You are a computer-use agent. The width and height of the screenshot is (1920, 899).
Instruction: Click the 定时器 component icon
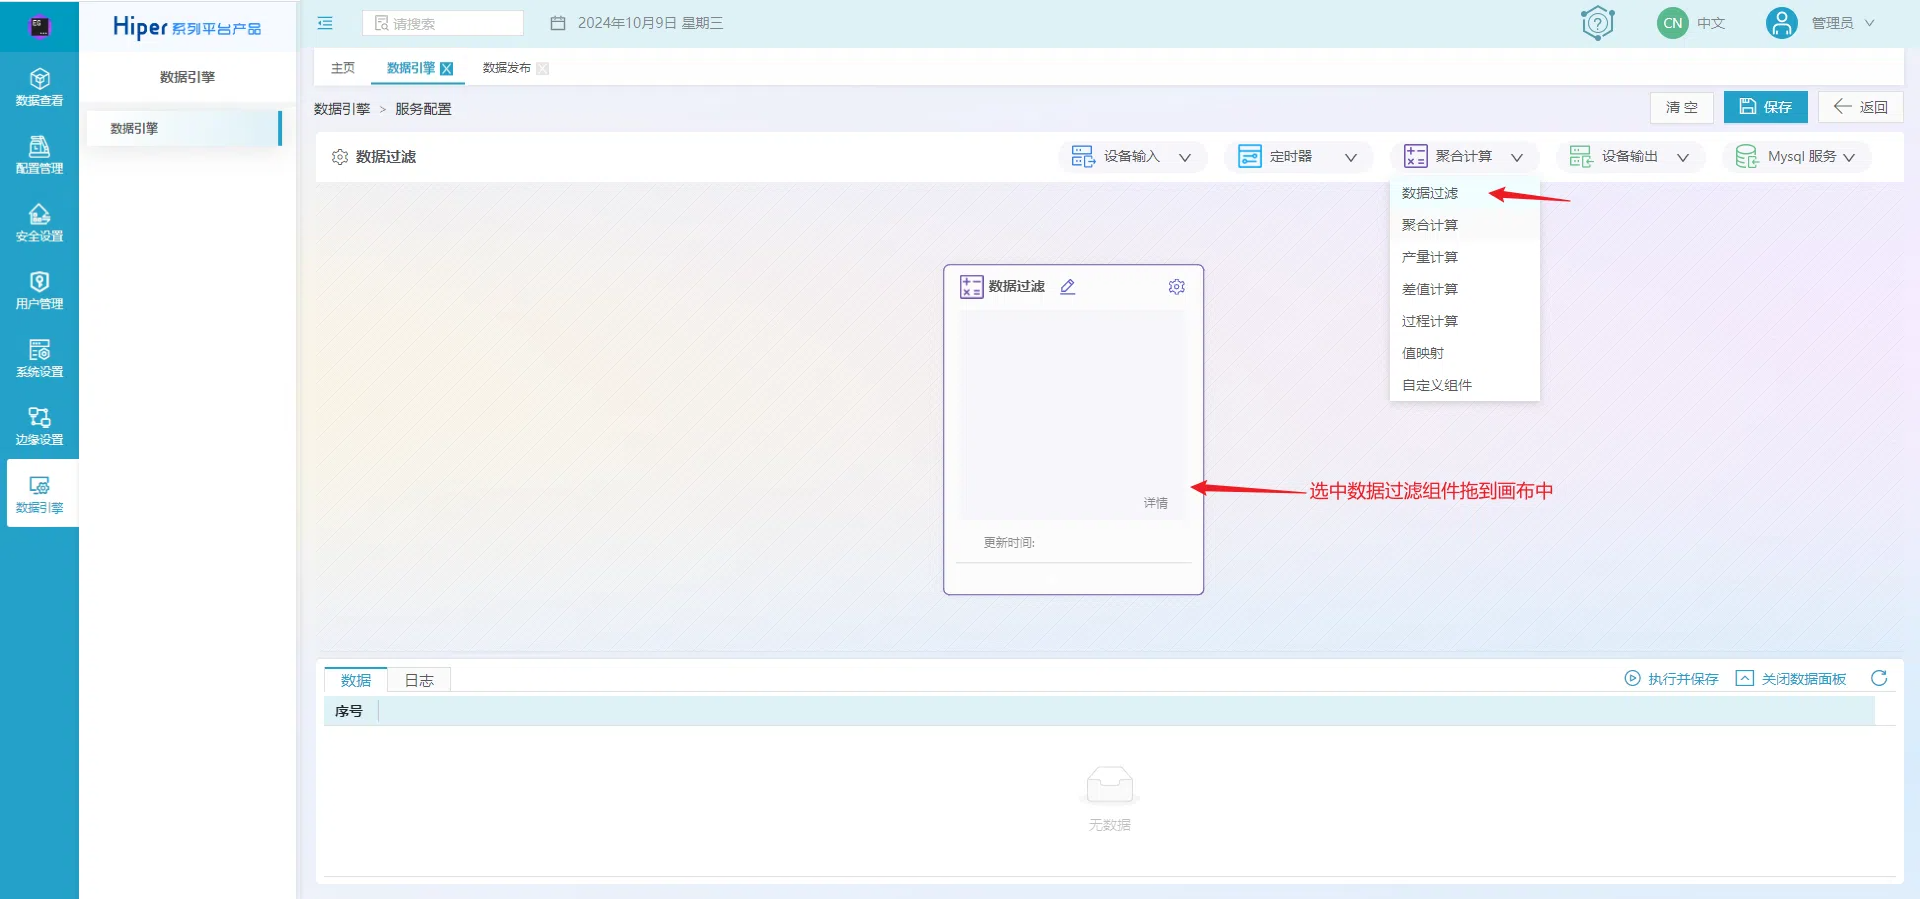tap(1250, 156)
